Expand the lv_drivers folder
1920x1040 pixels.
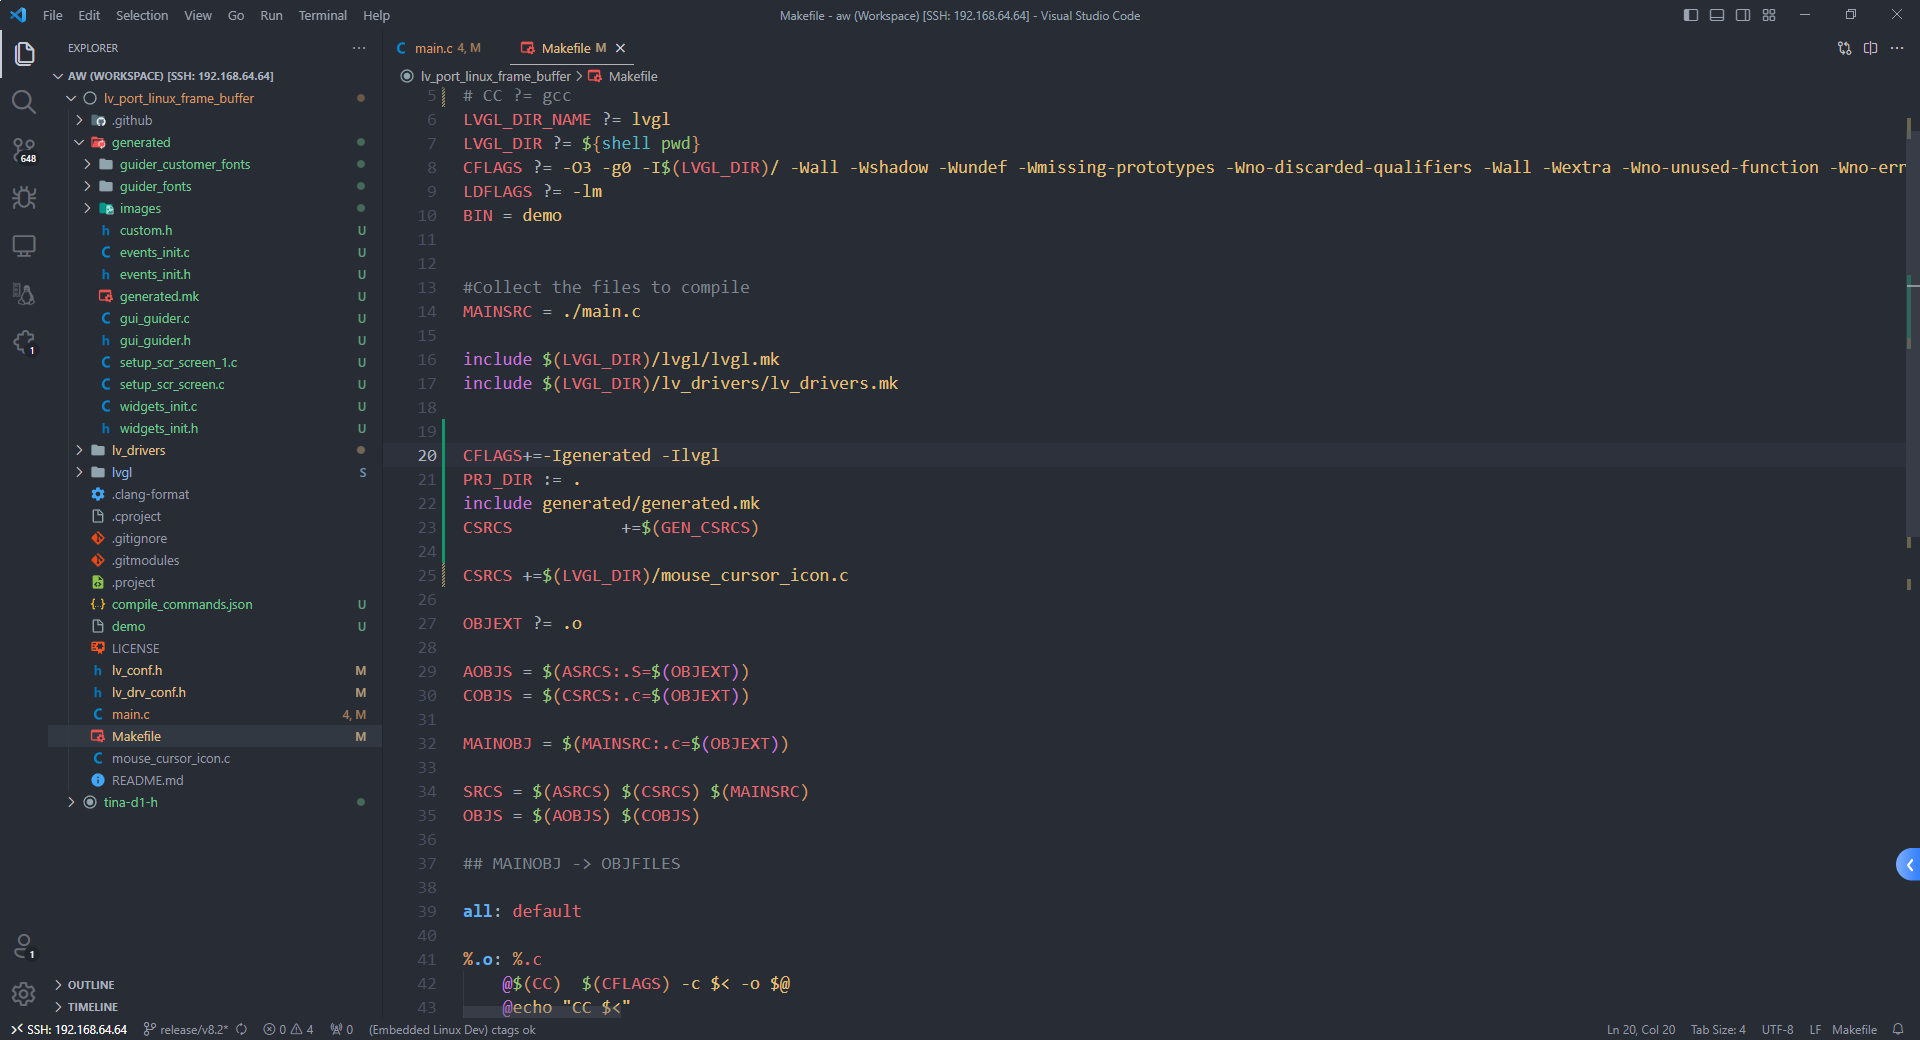tap(79, 450)
